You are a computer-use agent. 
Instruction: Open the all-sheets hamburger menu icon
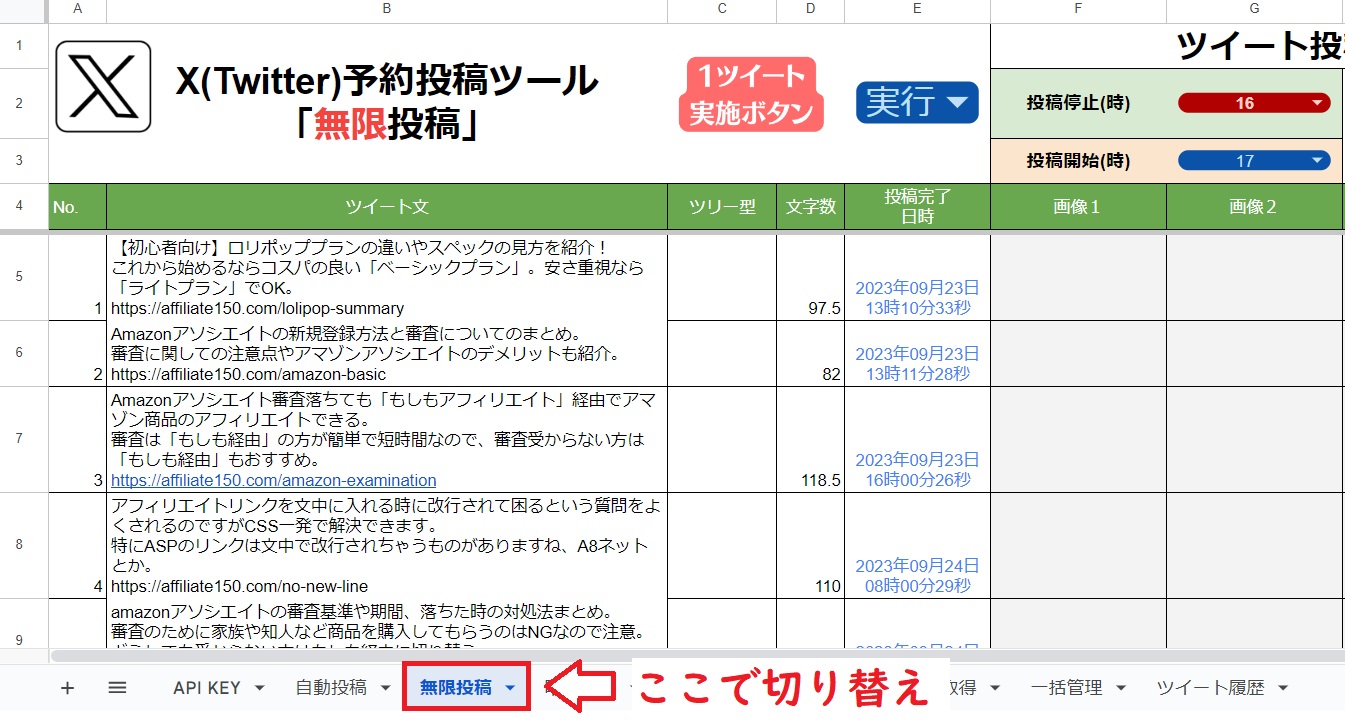tap(117, 687)
